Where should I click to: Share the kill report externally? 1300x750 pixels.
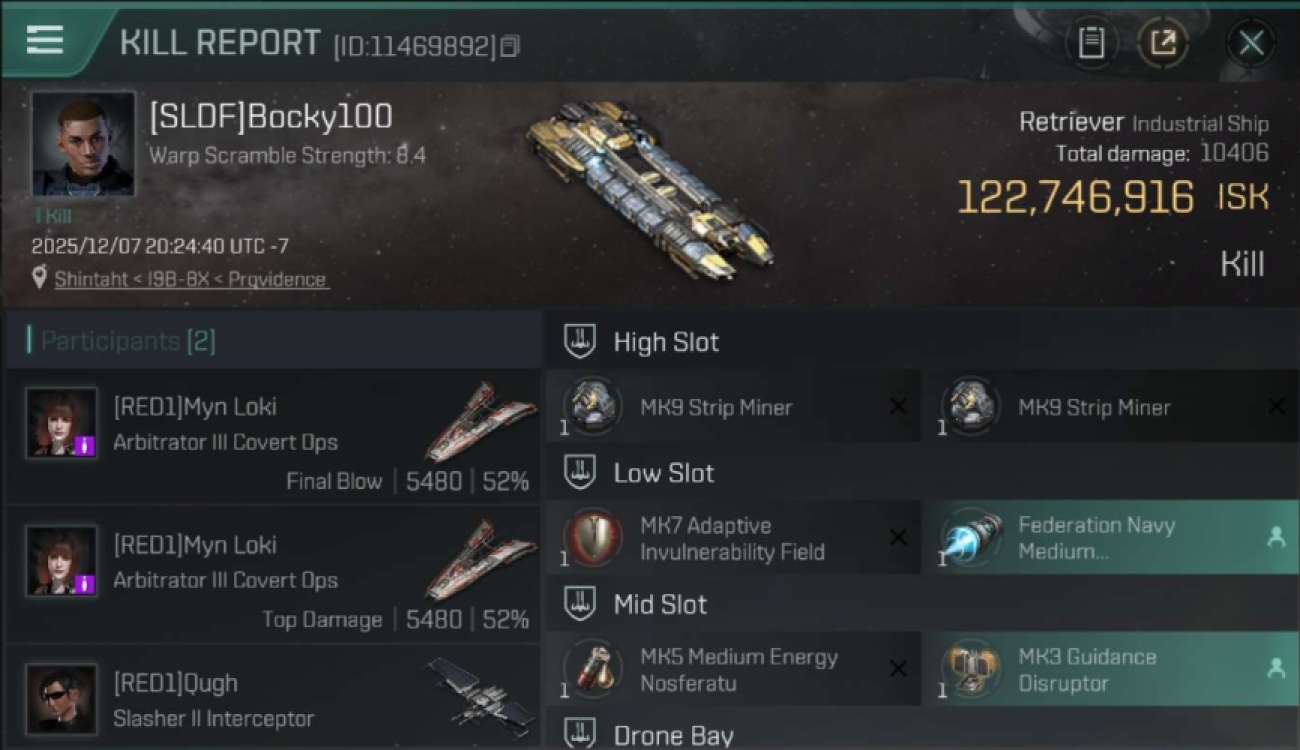(1162, 42)
